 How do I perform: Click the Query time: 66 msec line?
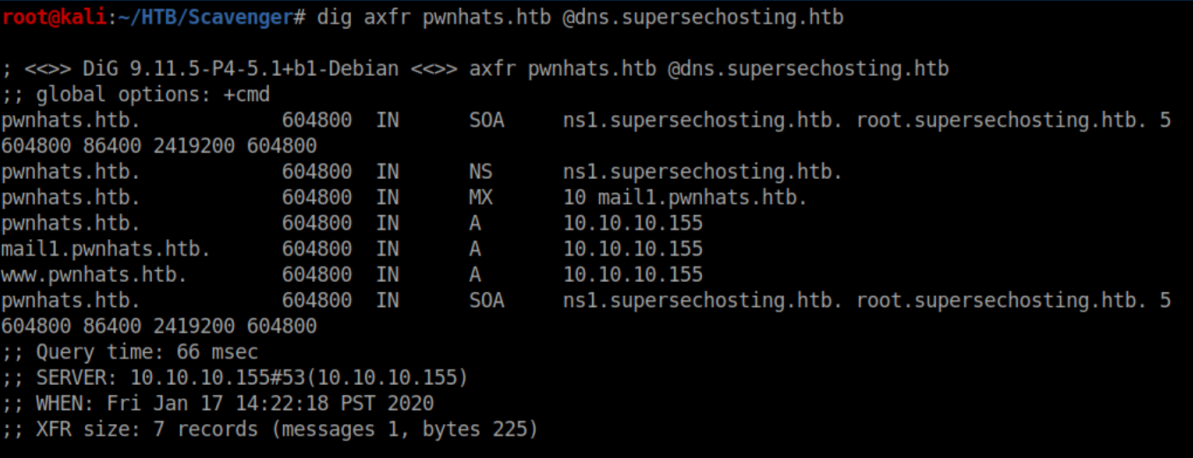pos(130,352)
